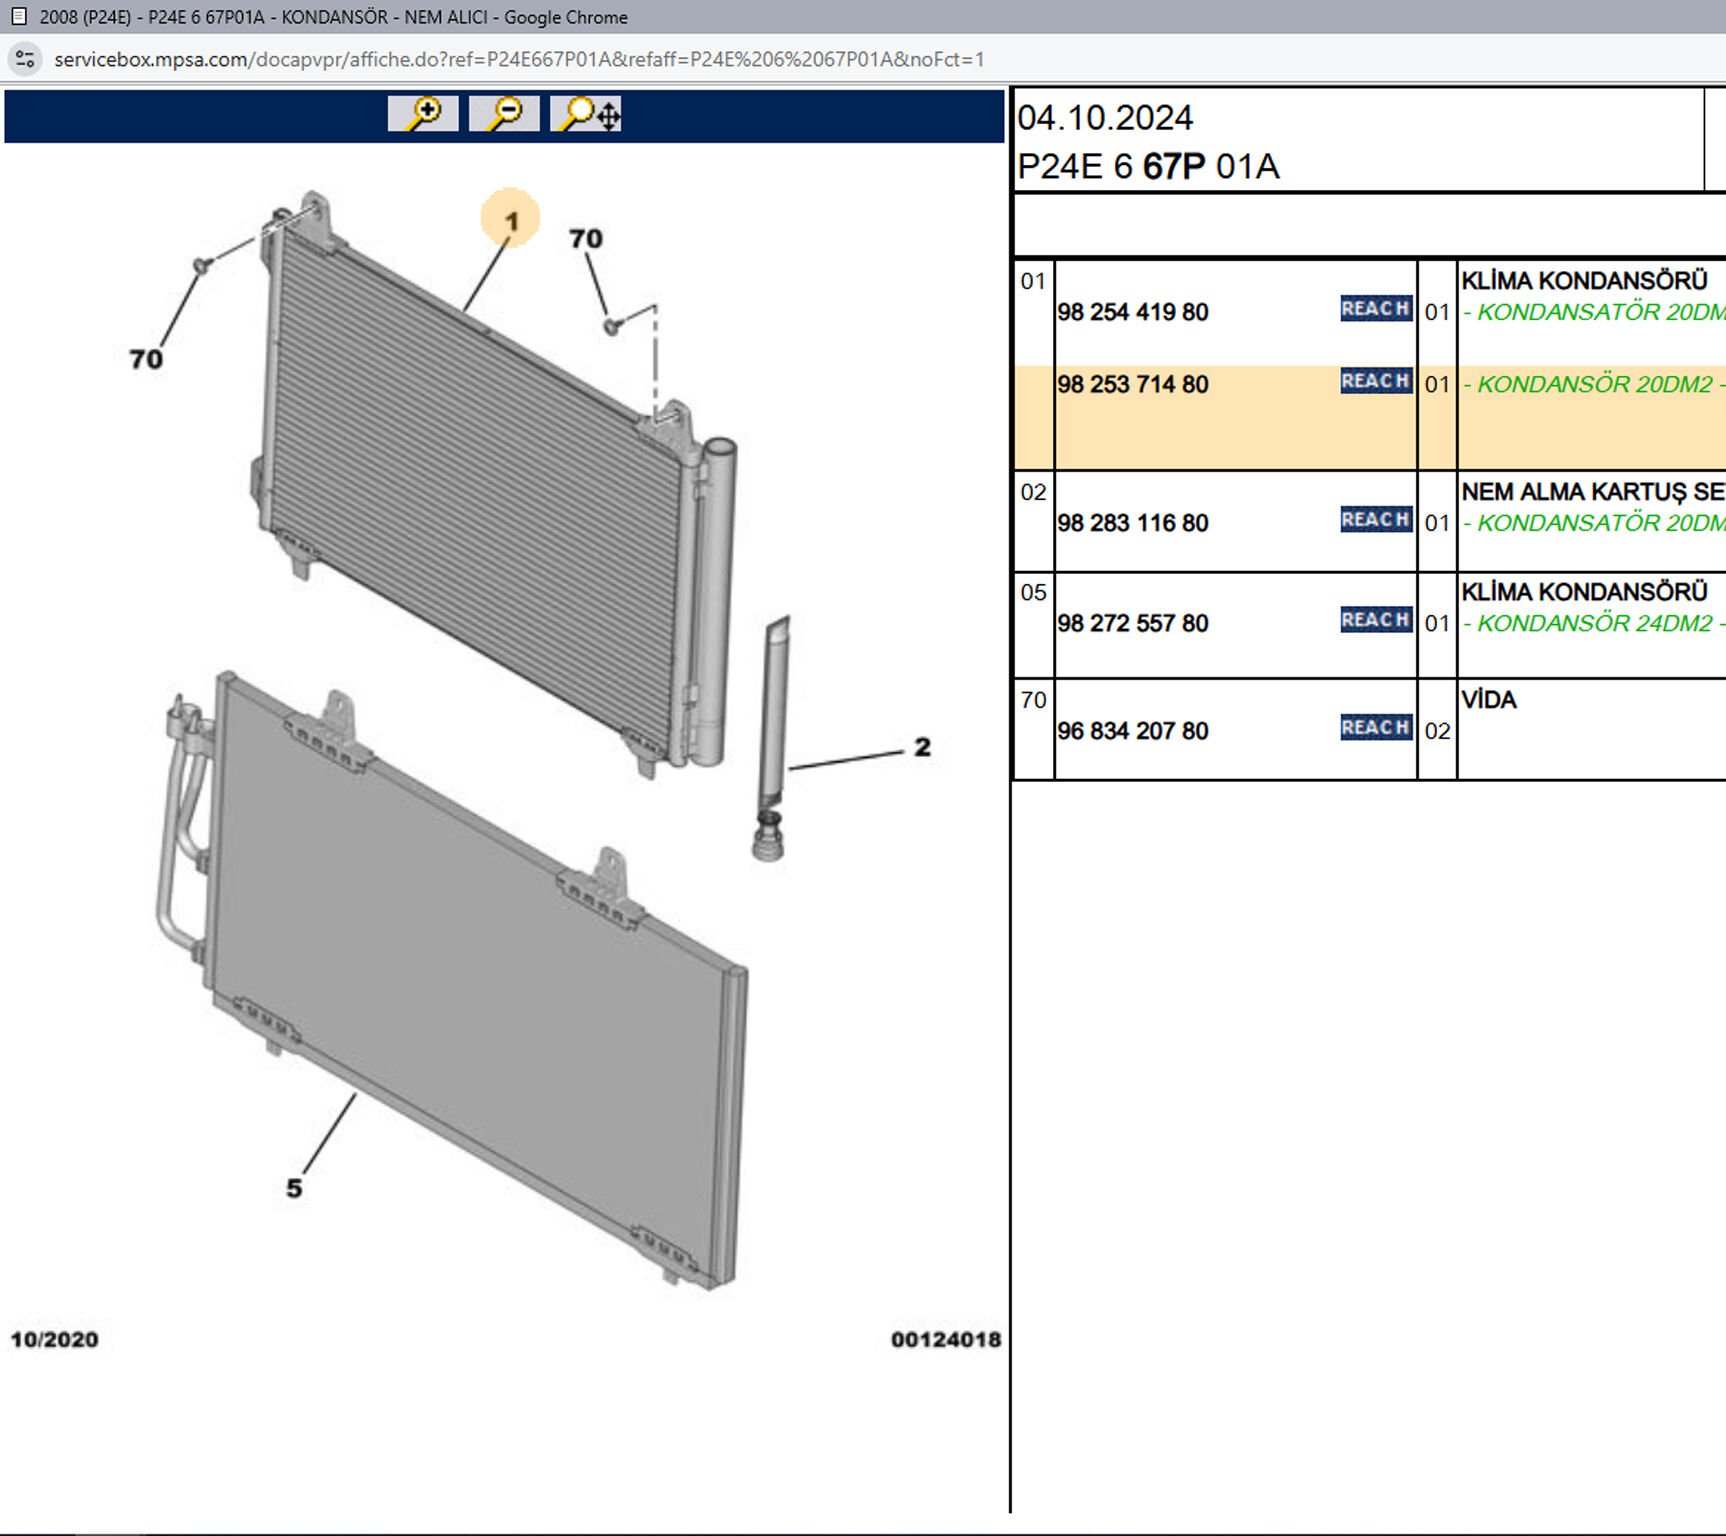
Task: Select highlighted callout 1 on the diagram
Action: (511, 220)
